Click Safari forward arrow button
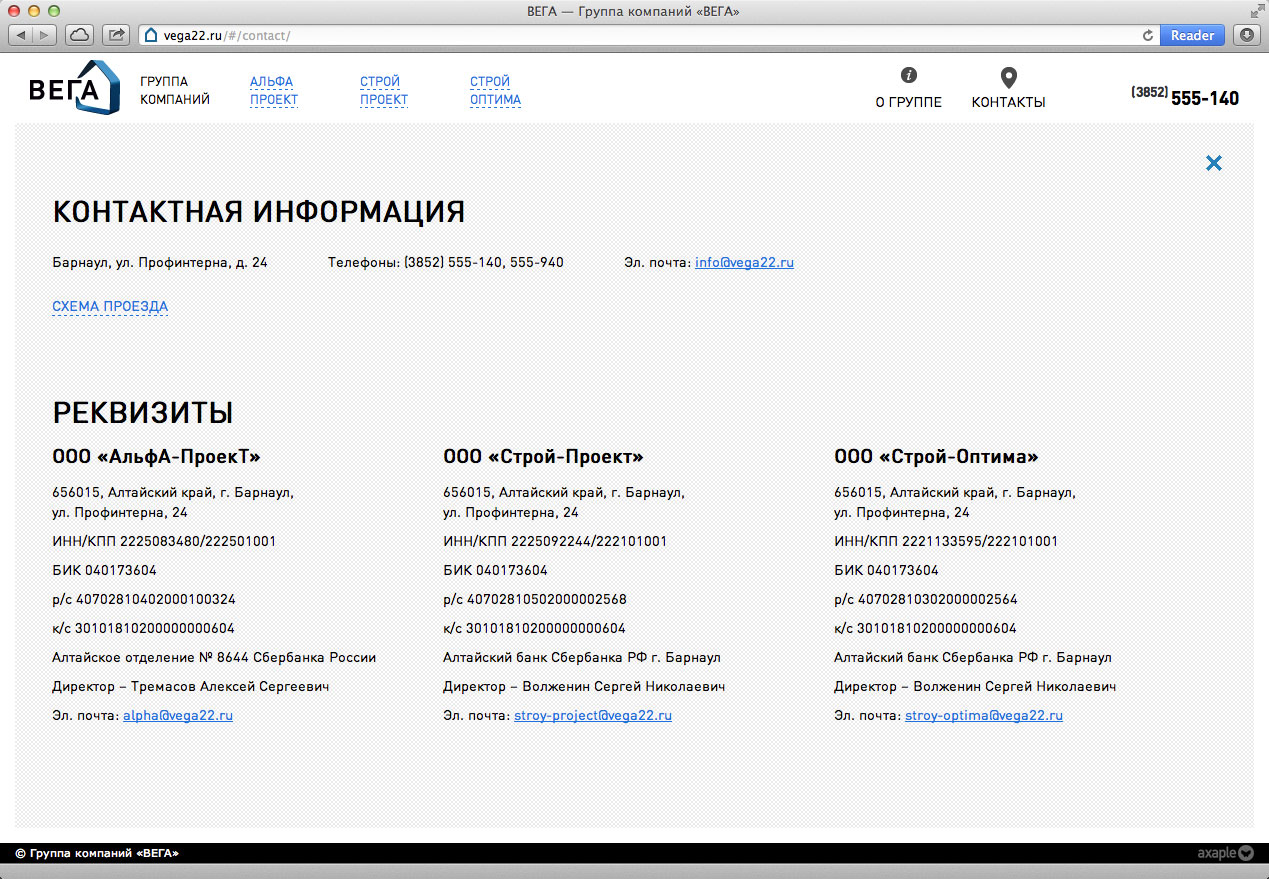The height and width of the screenshot is (879, 1269). click(45, 35)
